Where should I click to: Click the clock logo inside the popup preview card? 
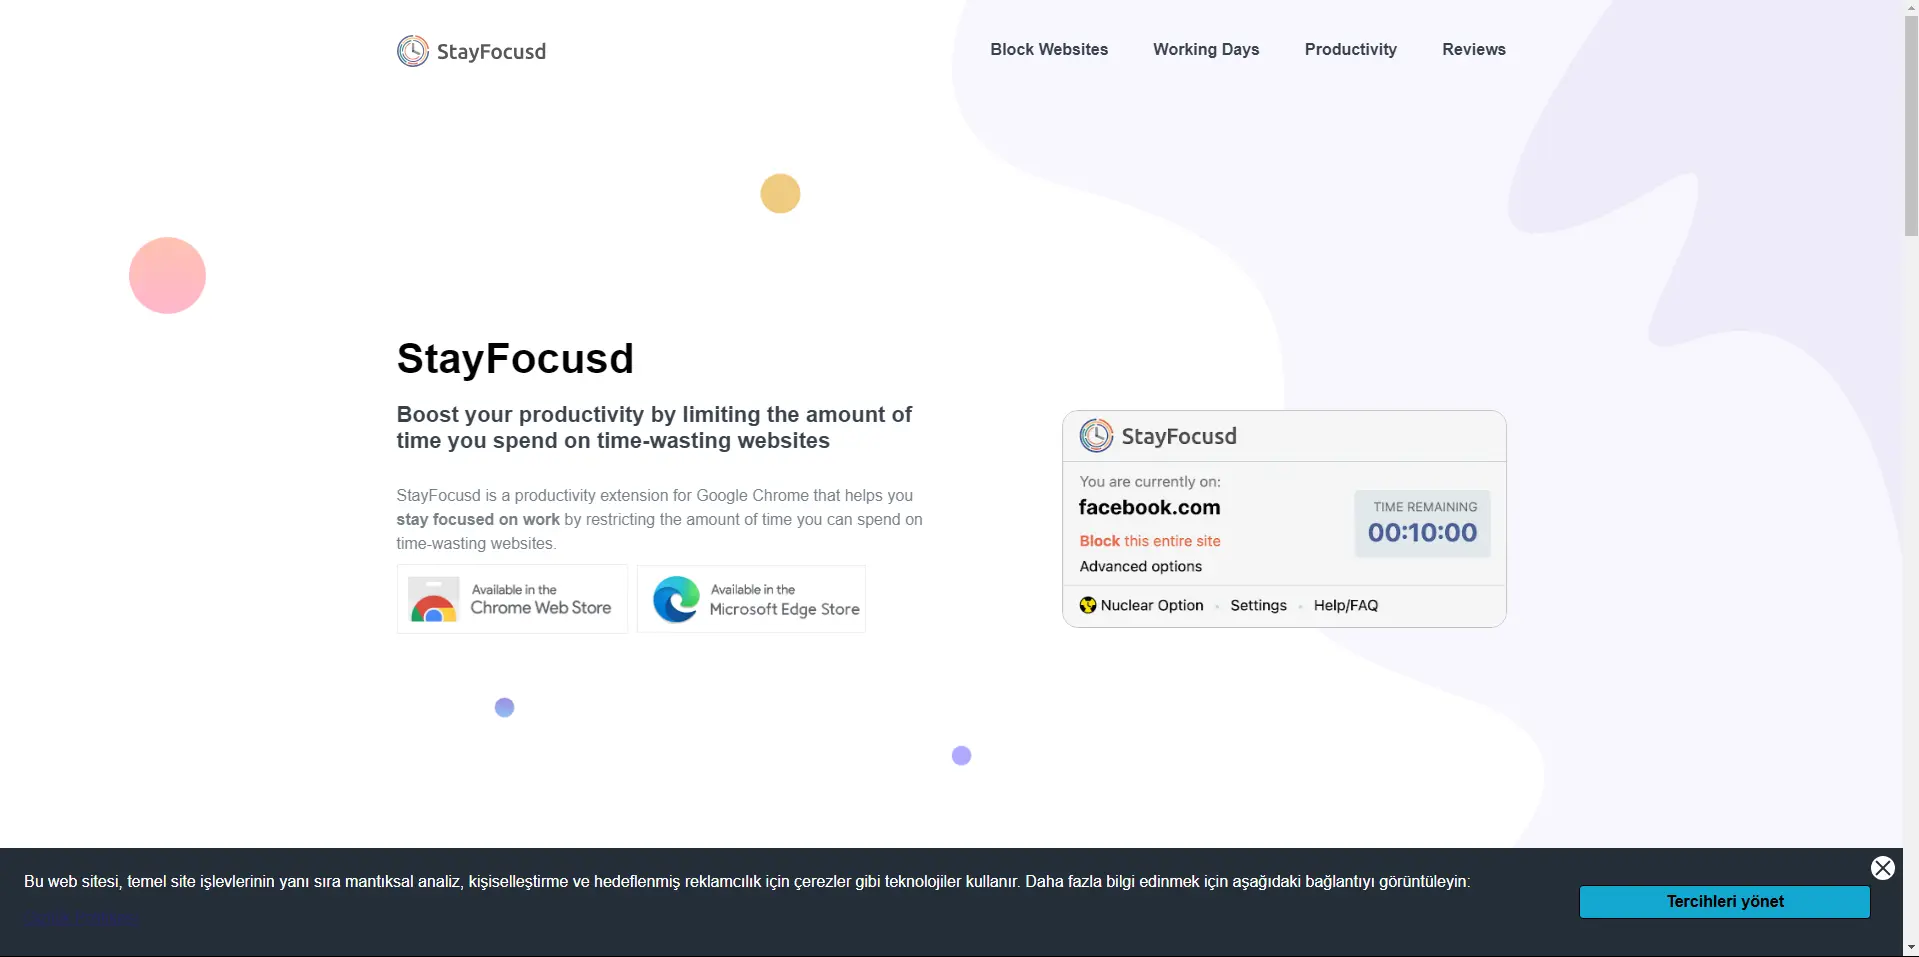1096,436
